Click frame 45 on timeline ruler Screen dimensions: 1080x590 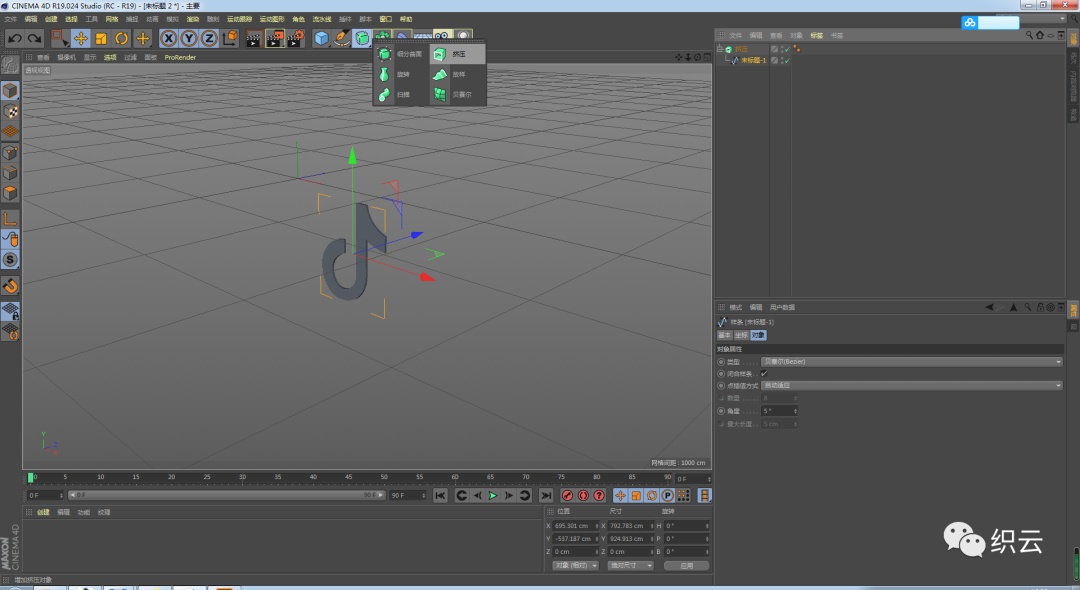point(349,477)
